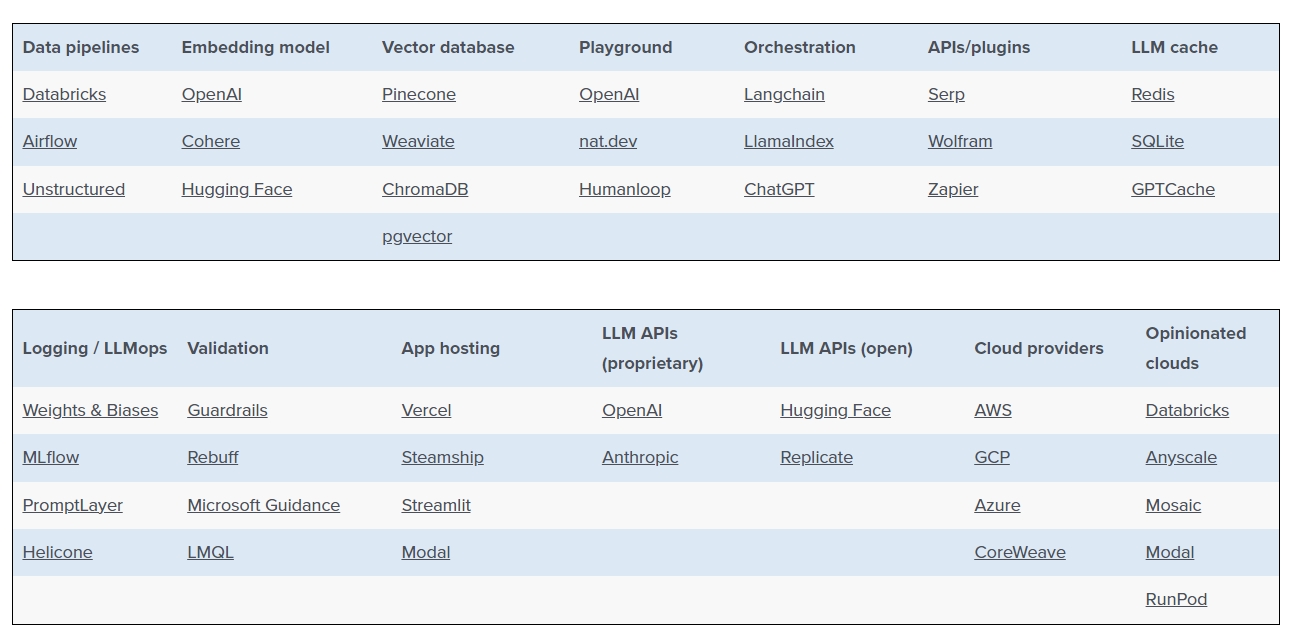This screenshot has height=640, width=1291.
Task: Click the CoreWeave cloud provider link
Action: [x=1020, y=552]
